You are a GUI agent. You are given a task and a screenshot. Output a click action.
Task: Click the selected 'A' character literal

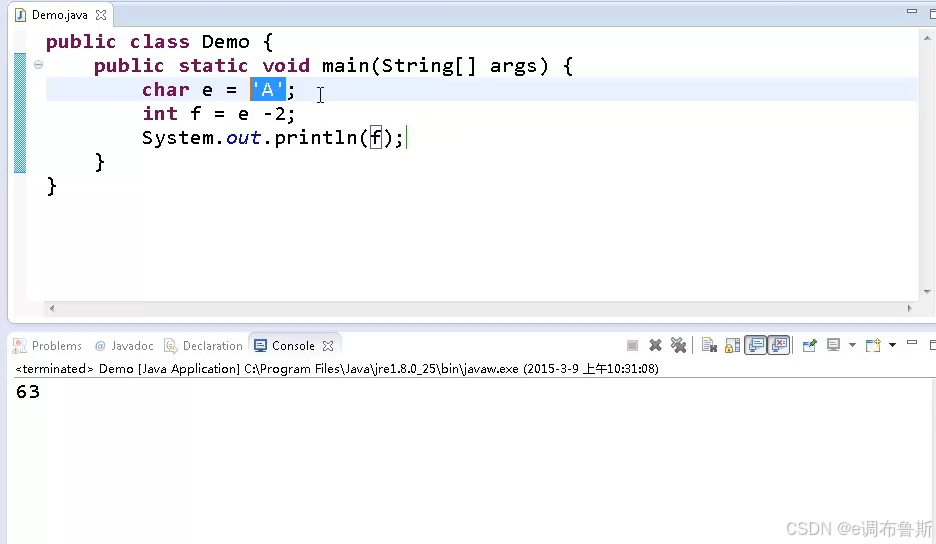tap(267, 90)
